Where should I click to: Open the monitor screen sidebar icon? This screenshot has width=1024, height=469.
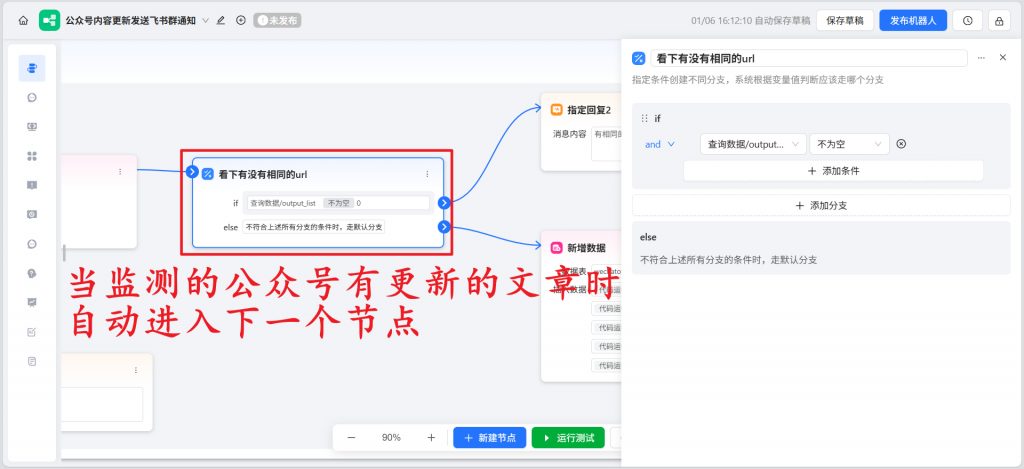click(32, 127)
